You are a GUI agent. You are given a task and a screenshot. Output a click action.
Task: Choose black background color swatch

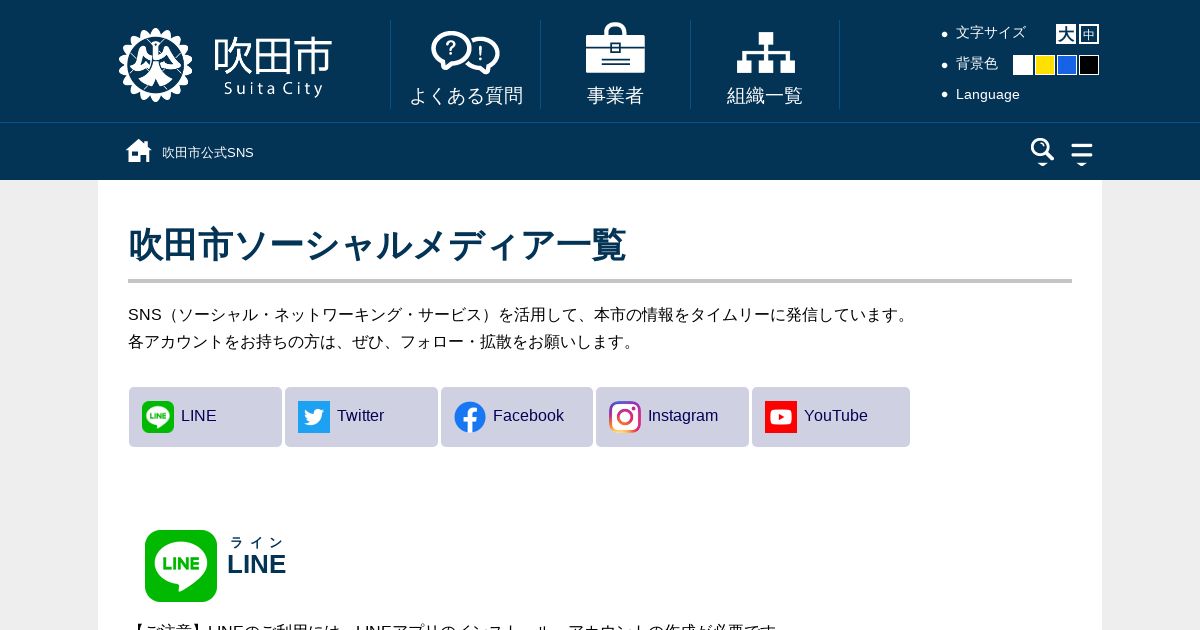click(1089, 65)
